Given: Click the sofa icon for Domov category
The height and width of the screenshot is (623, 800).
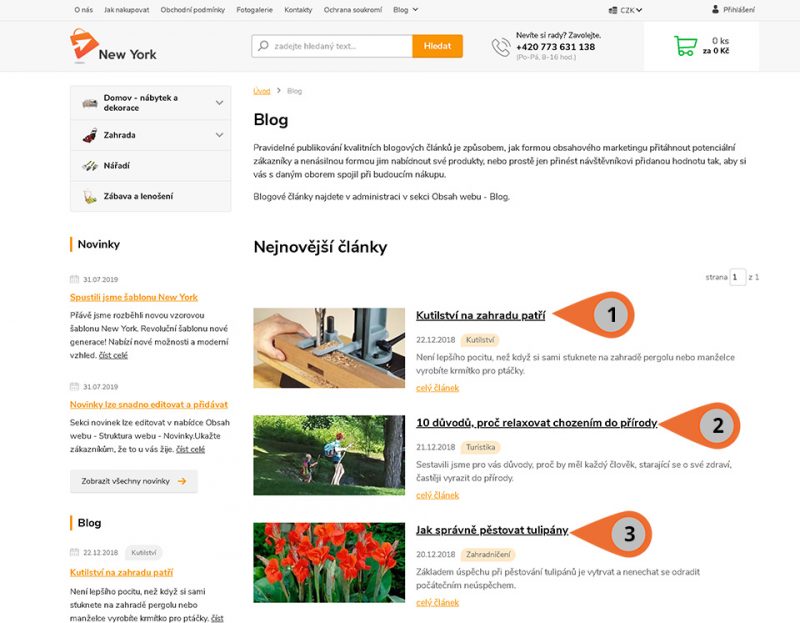Looking at the screenshot, I should 90,103.
